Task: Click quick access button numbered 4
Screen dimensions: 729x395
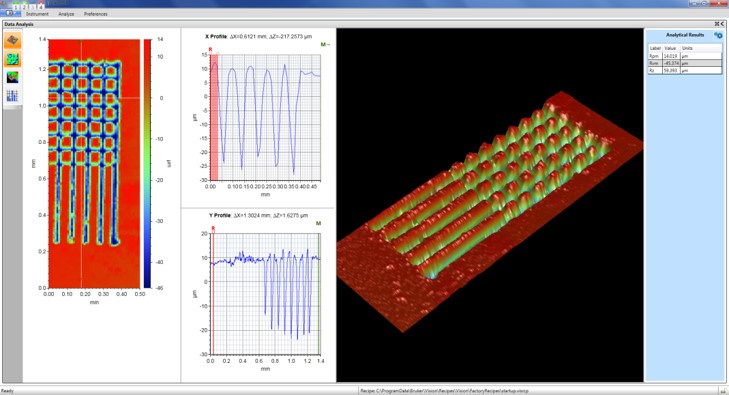Action: pos(41,7)
